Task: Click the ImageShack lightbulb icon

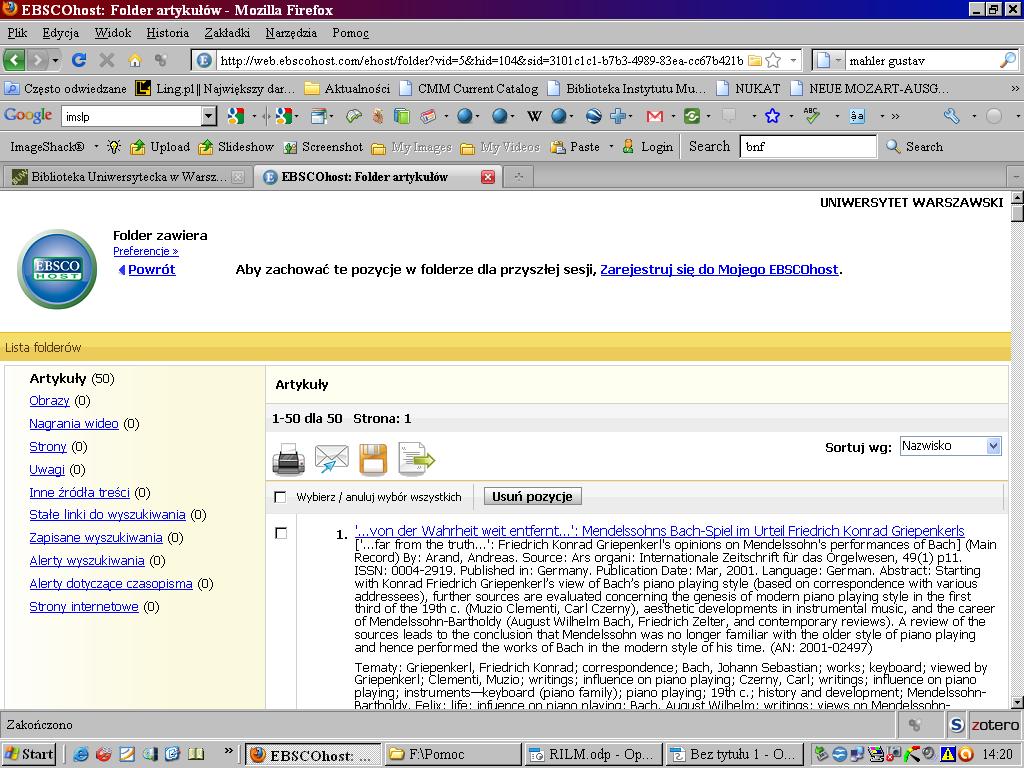Action: (x=114, y=147)
